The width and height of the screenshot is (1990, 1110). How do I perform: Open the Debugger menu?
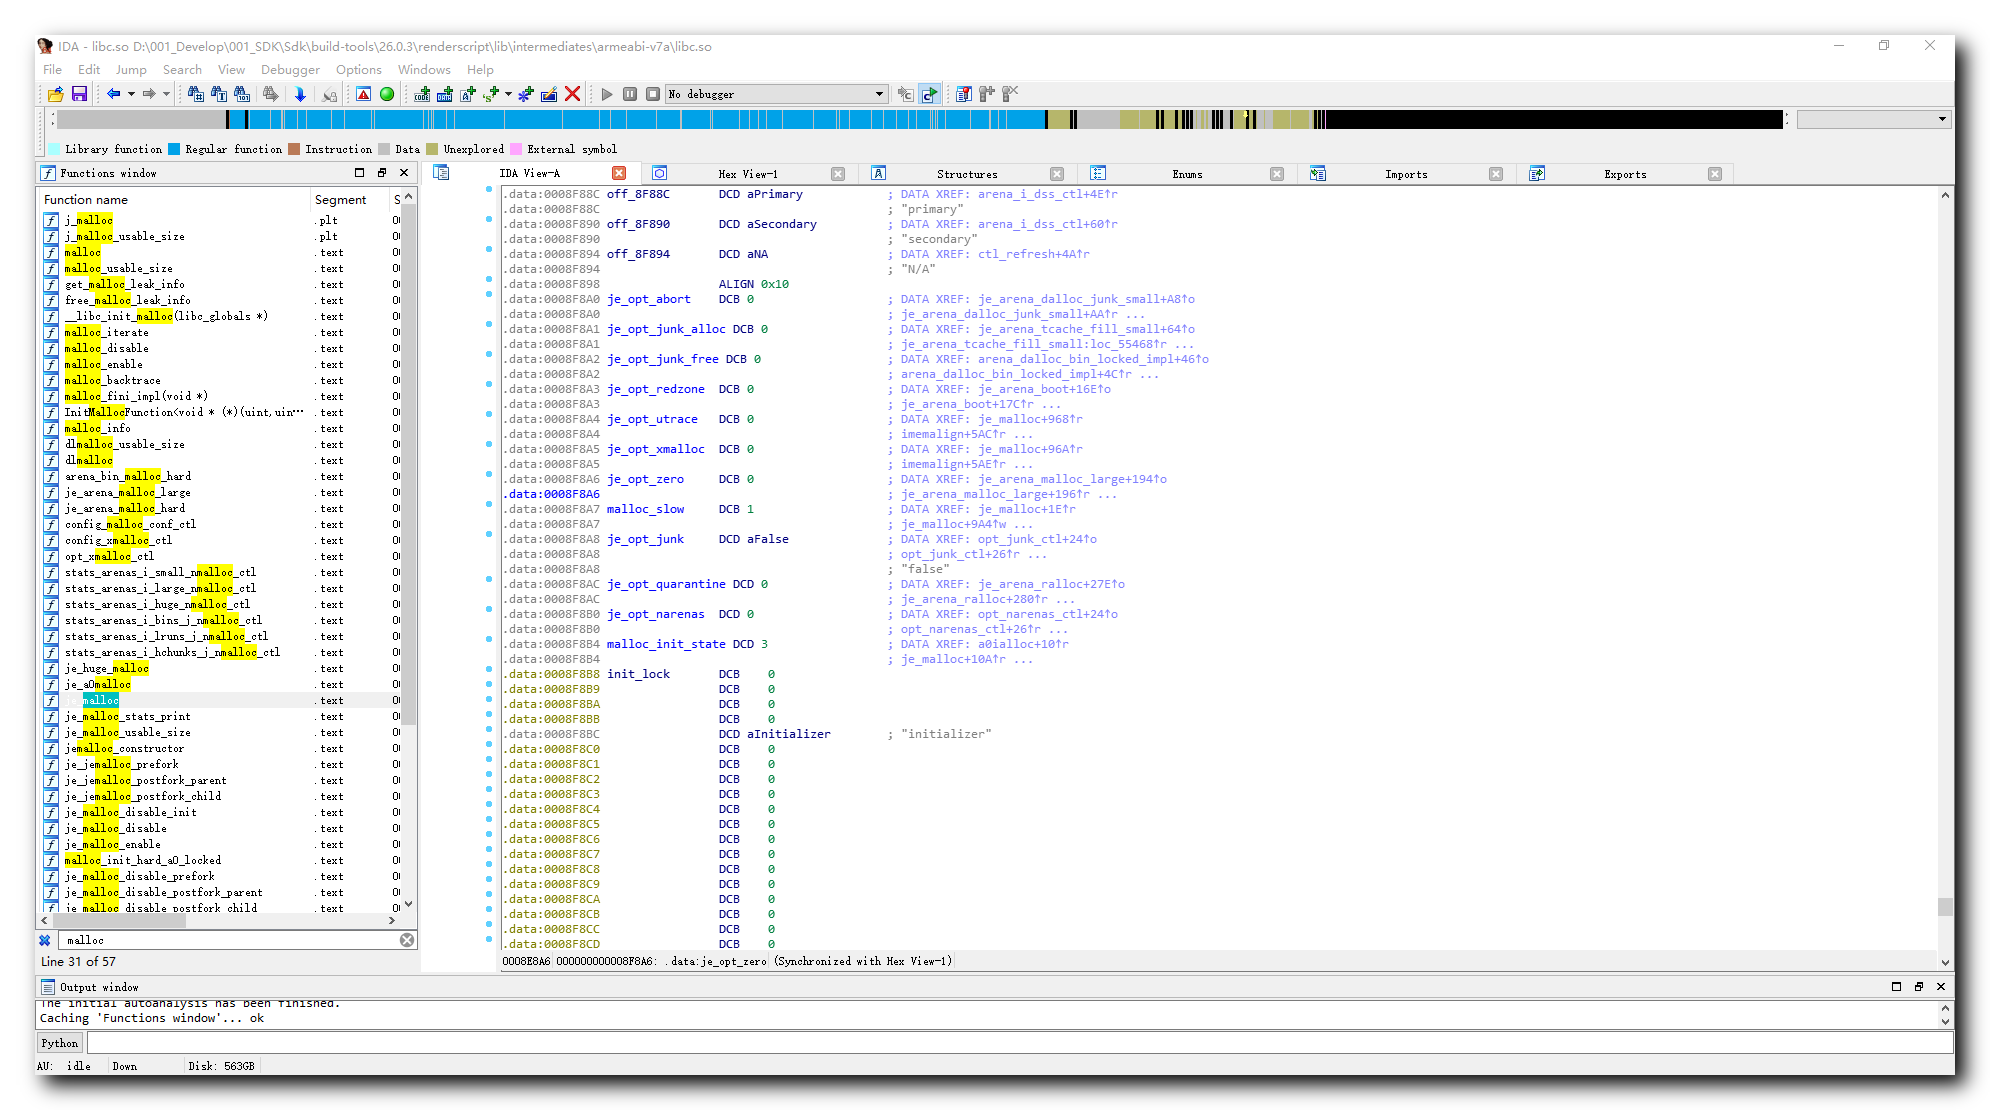click(x=290, y=70)
